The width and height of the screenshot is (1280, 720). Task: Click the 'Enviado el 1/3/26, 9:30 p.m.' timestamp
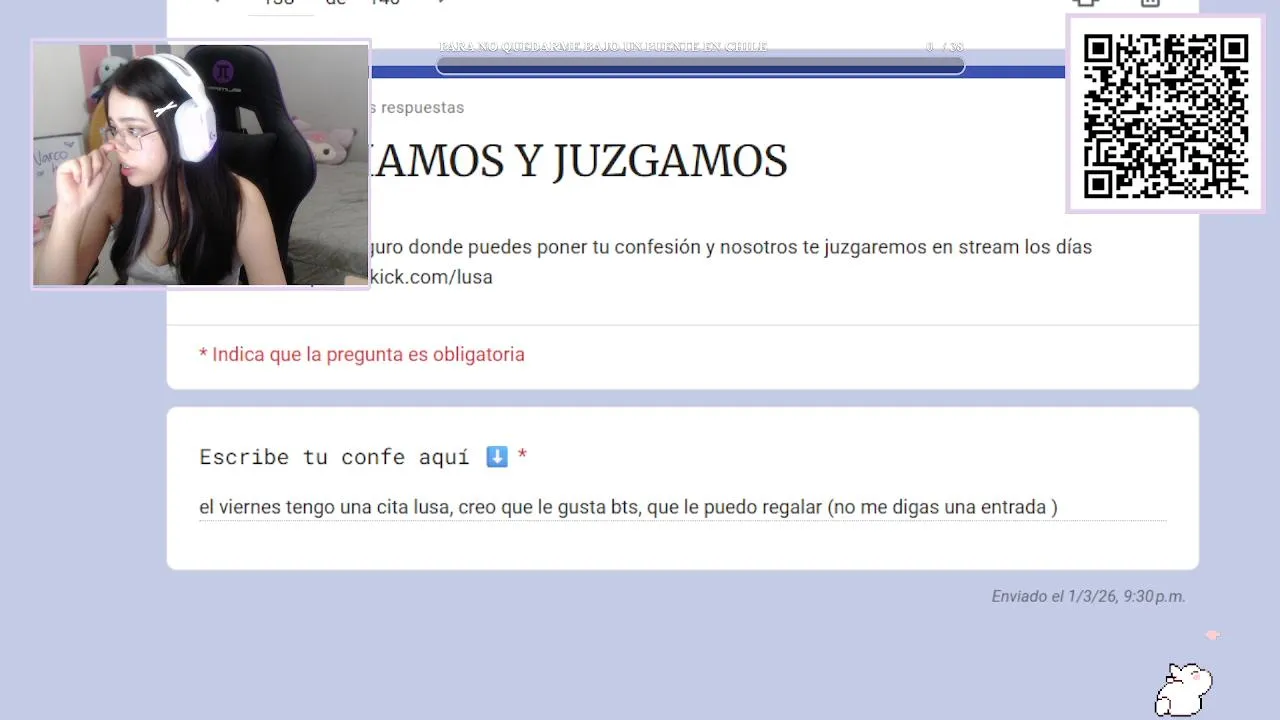point(1088,596)
